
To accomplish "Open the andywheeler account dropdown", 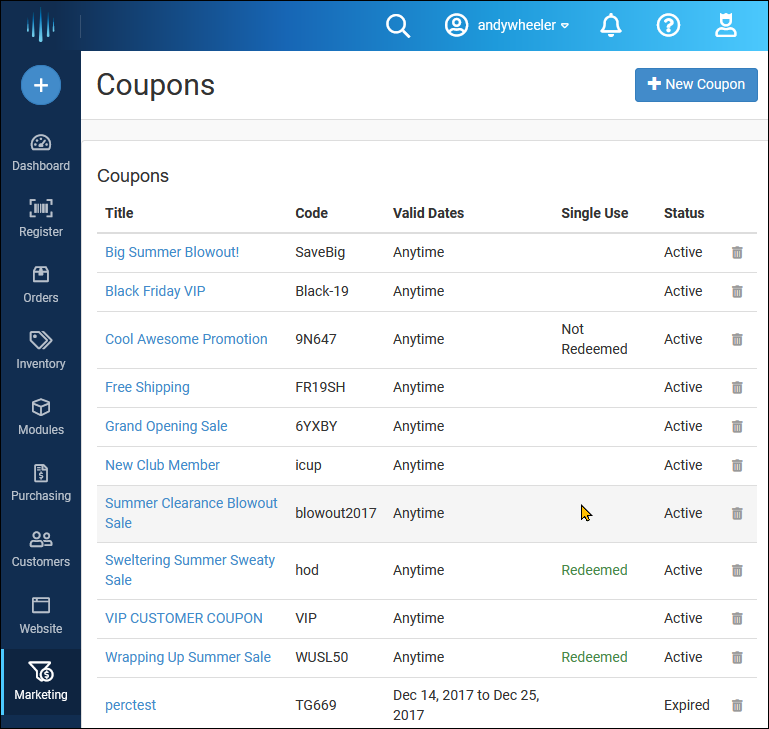I will point(507,25).
